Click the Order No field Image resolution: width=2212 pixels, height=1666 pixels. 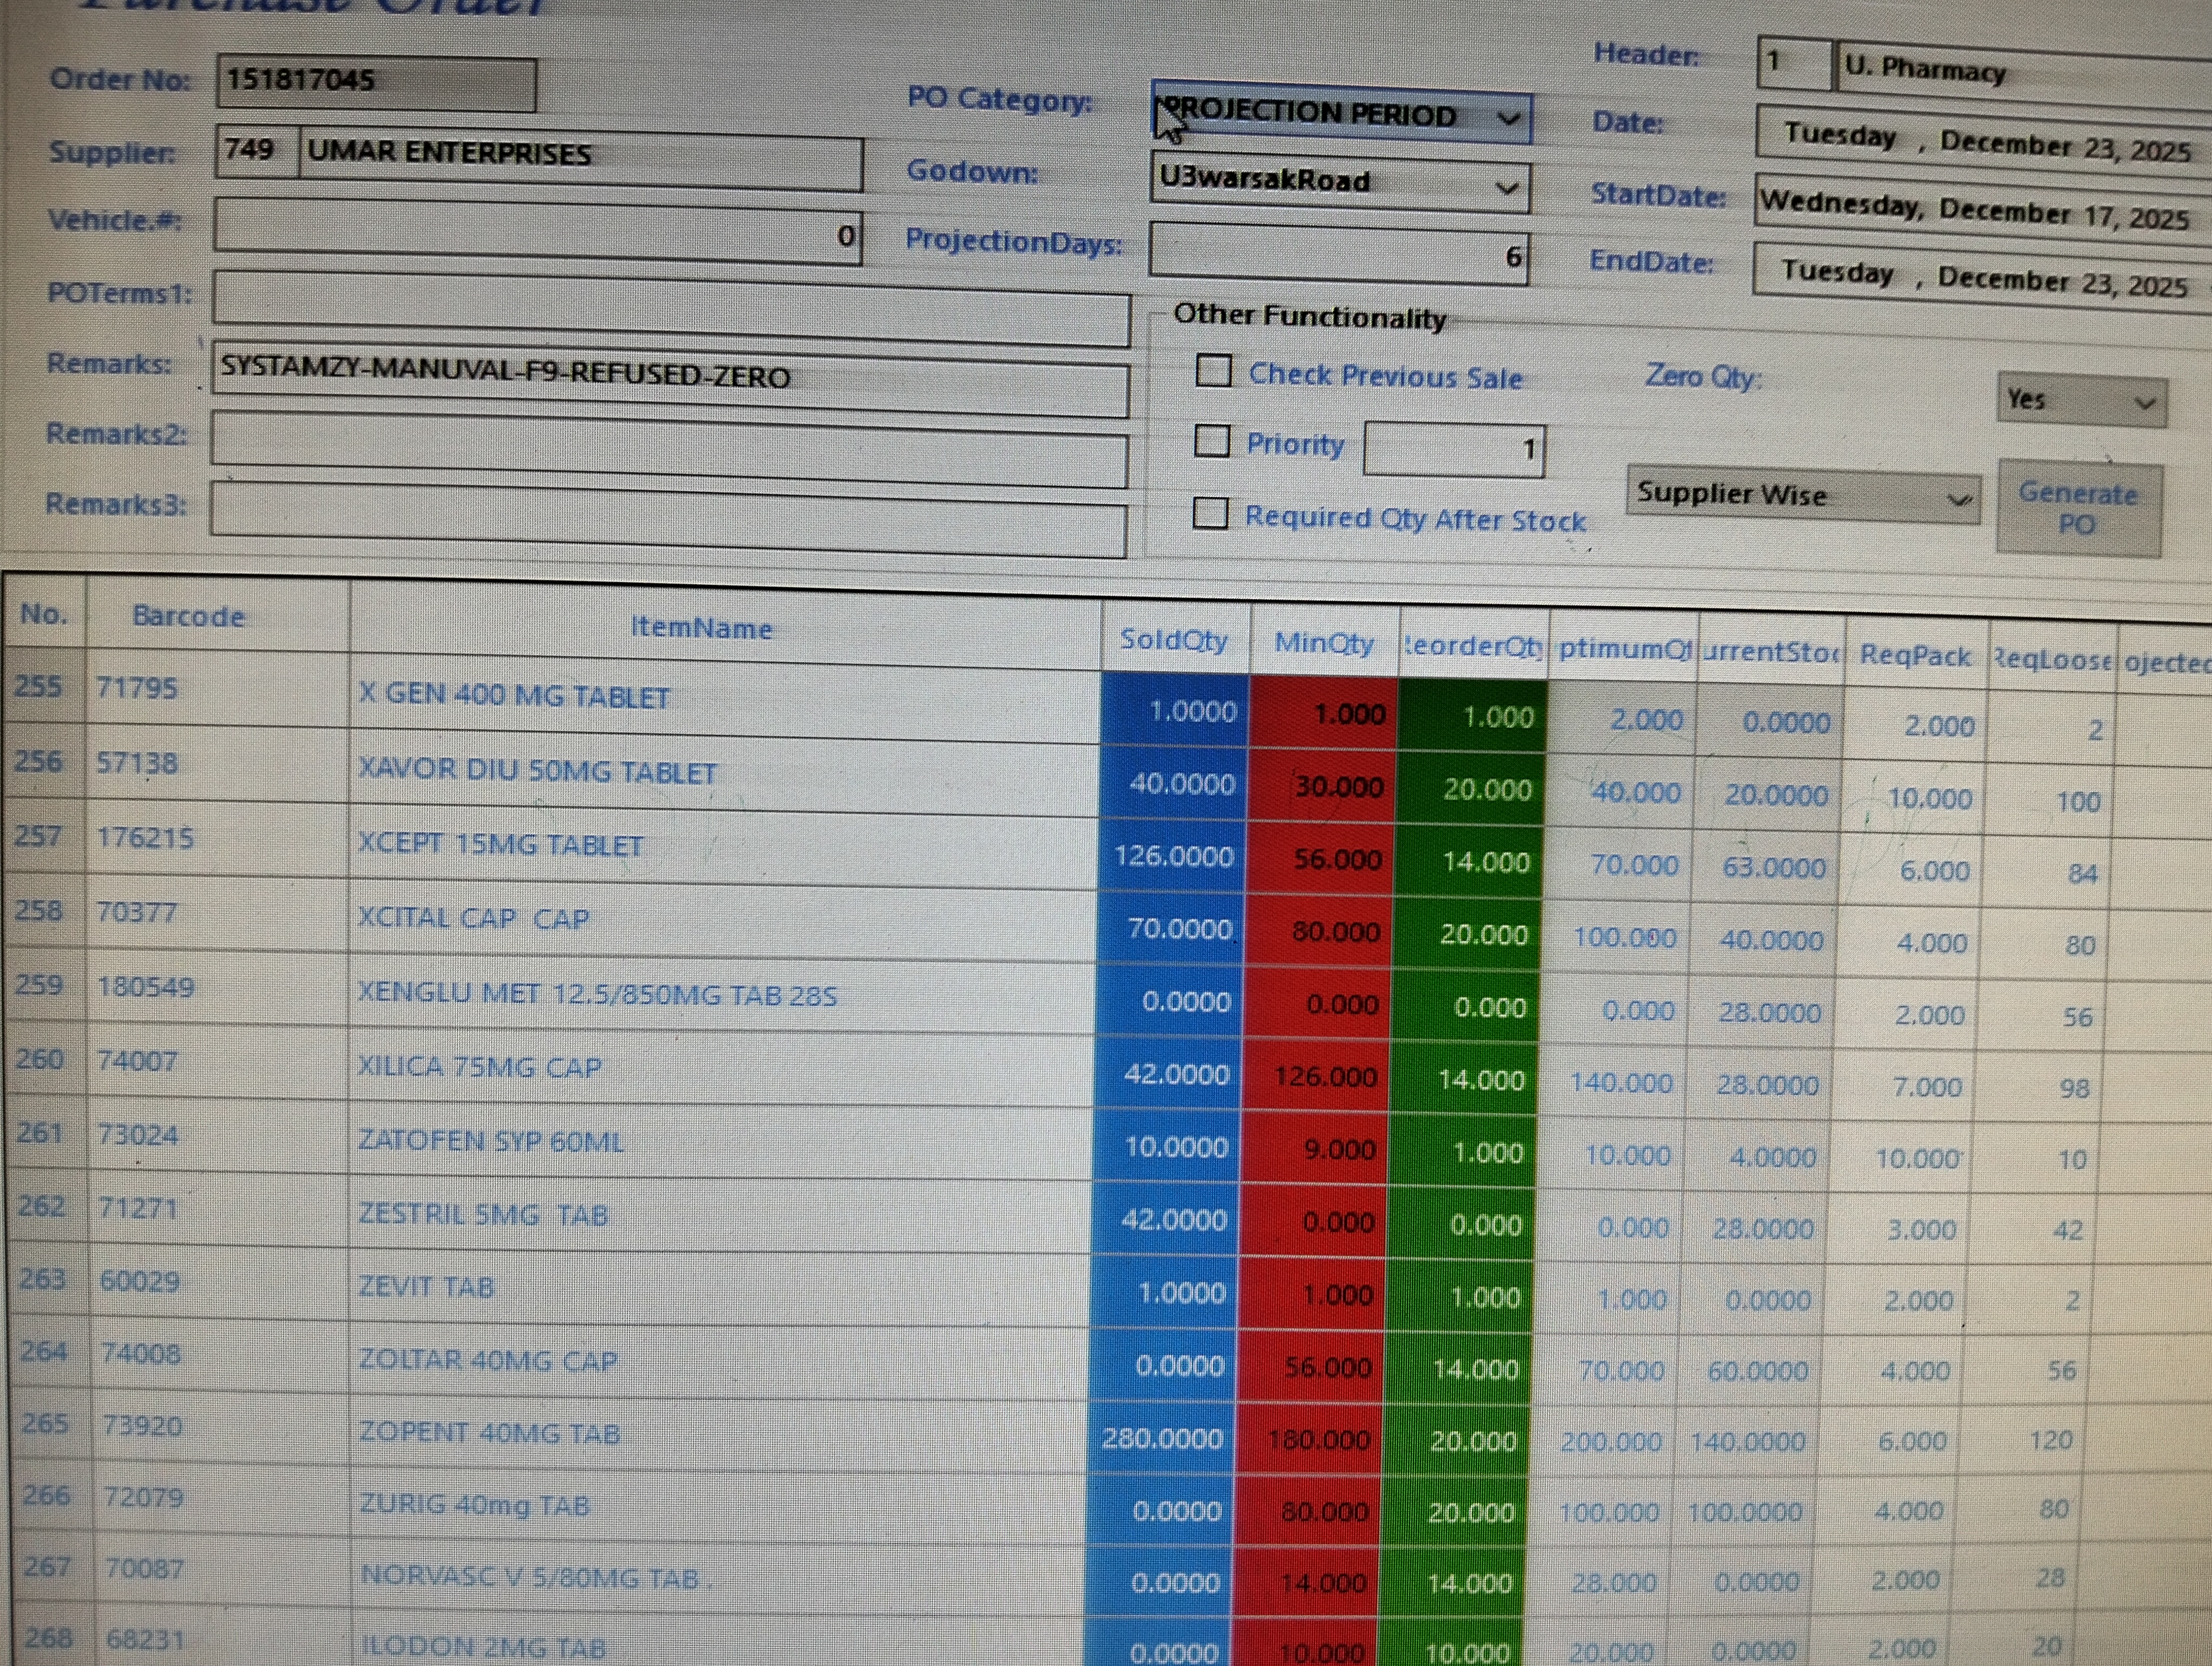point(376,83)
